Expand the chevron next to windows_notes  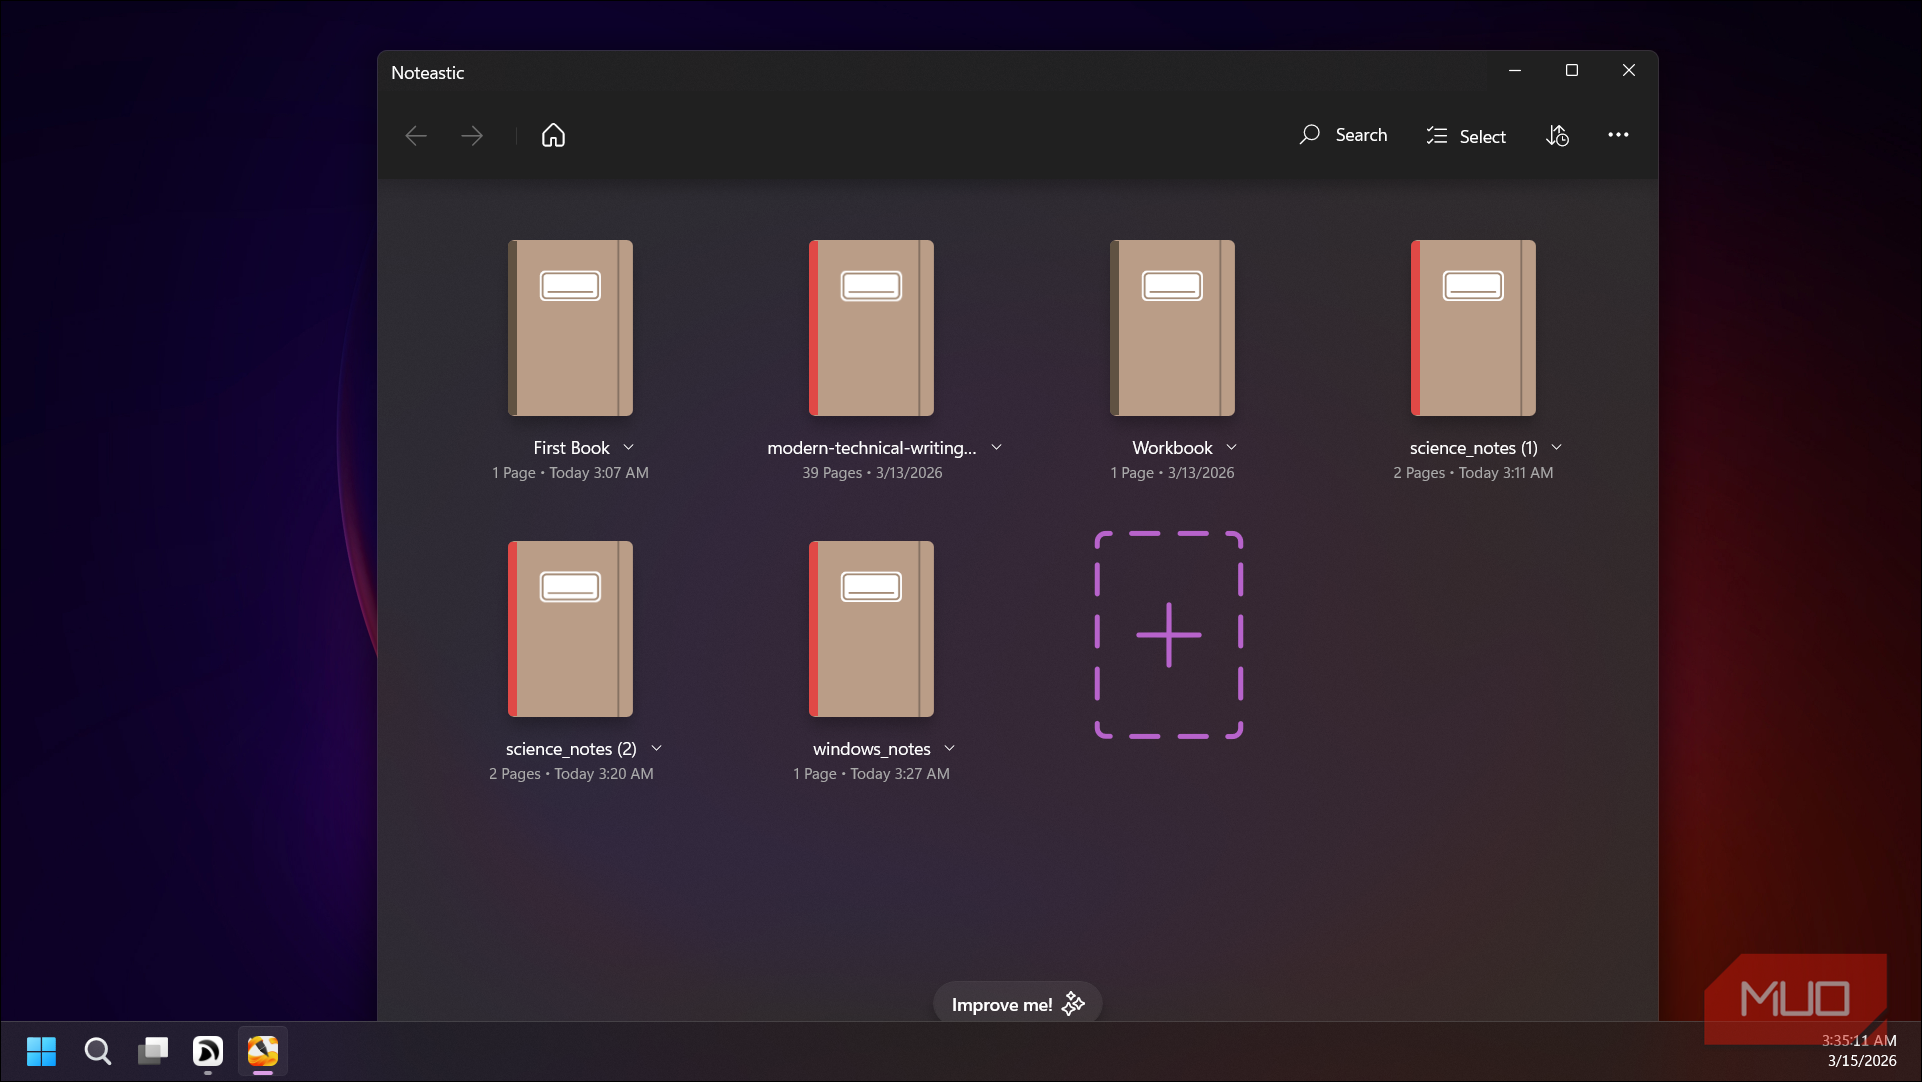click(949, 748)
